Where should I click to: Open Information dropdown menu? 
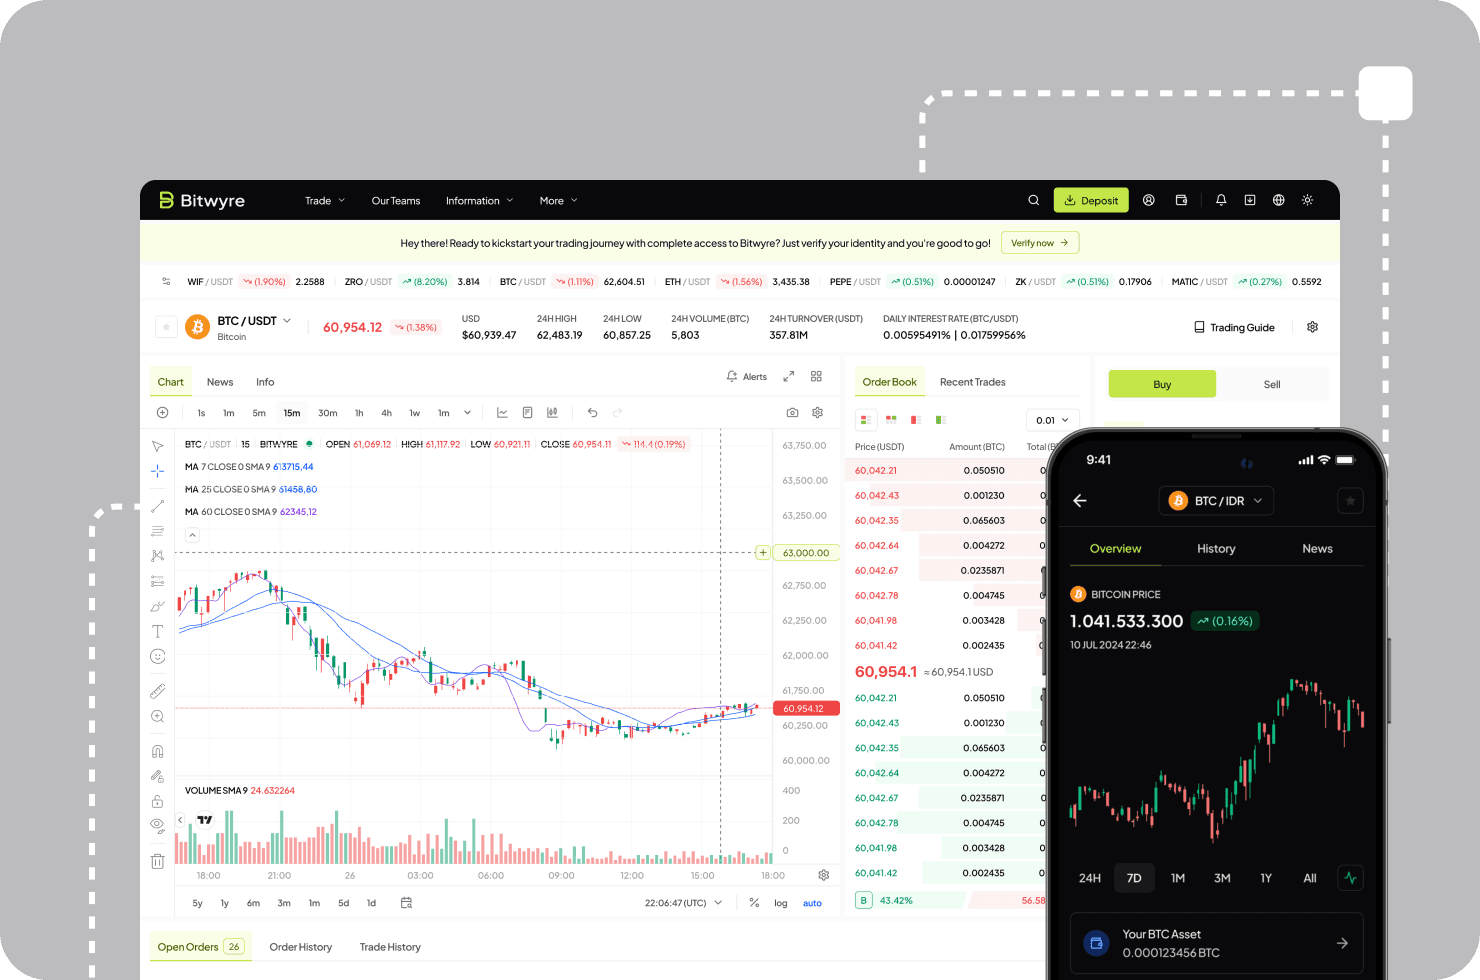pos(479,201)
